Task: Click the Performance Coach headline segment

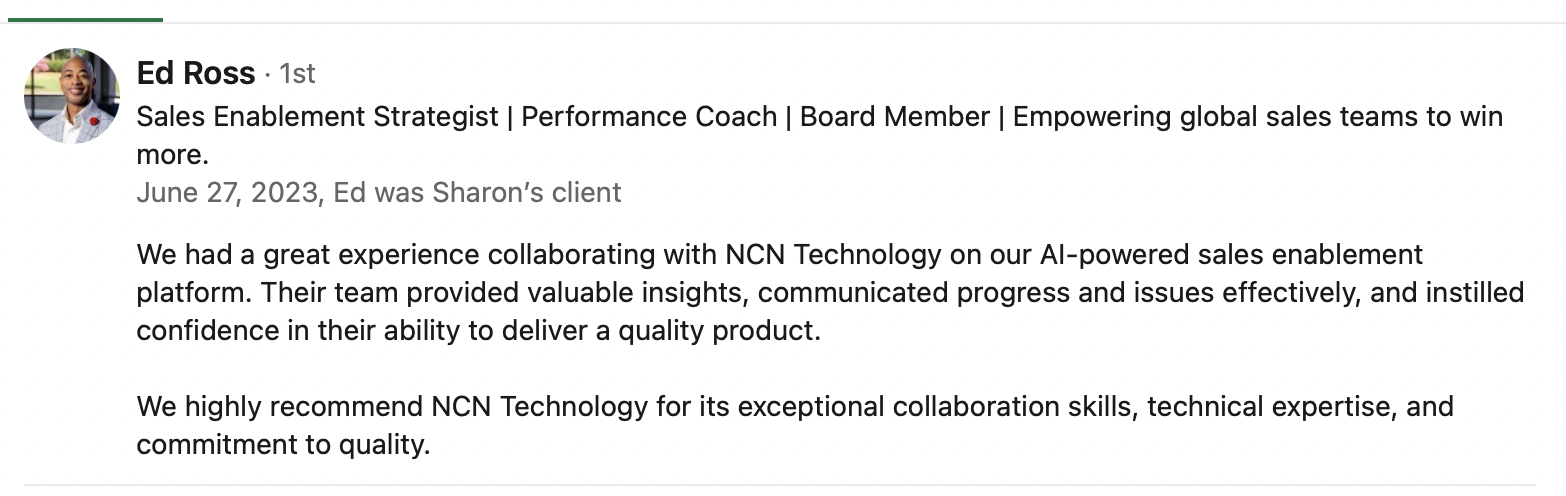Action: pos(649,117)
